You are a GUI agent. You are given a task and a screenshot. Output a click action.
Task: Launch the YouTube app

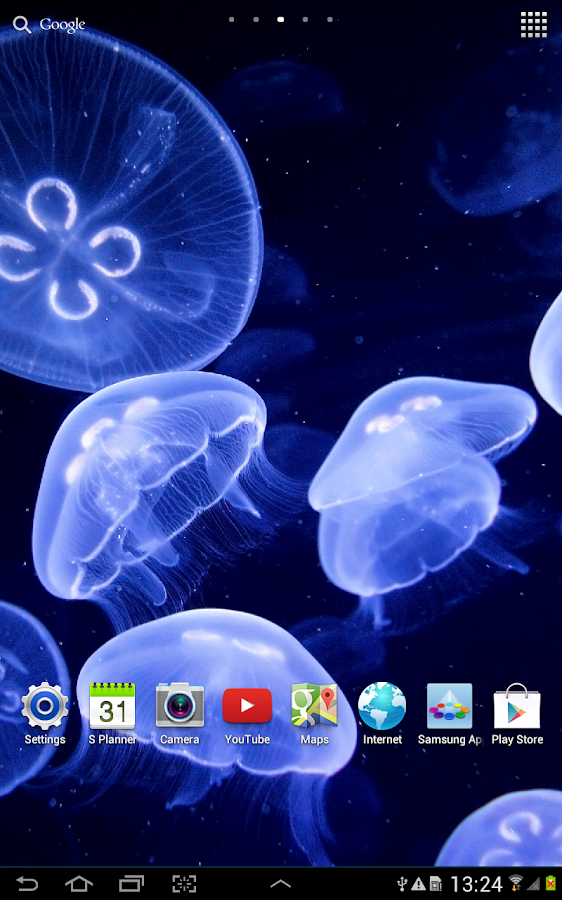pyautogui.click(x=247, y=713)
